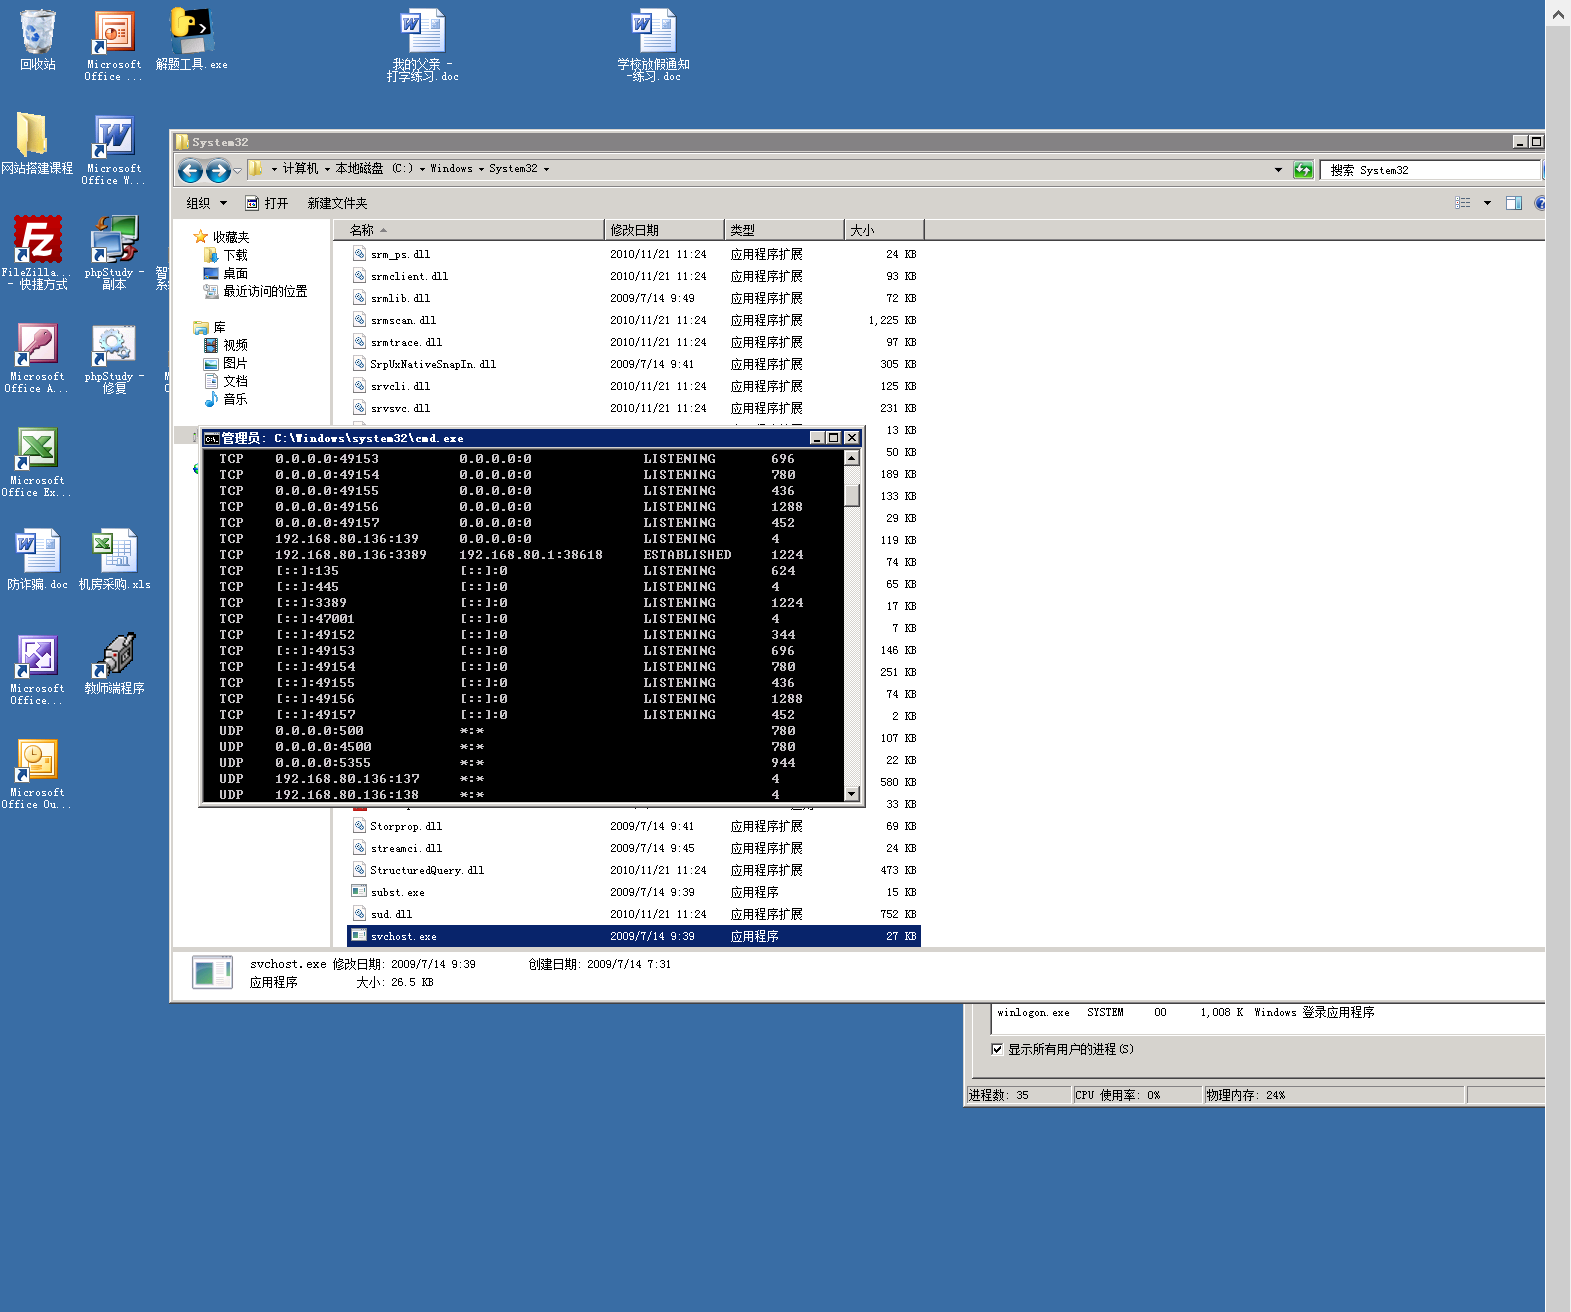Open phpStudy 副本 shortcut
Viewport: 1571px width, 1312px height.
[x=114, y=253]
